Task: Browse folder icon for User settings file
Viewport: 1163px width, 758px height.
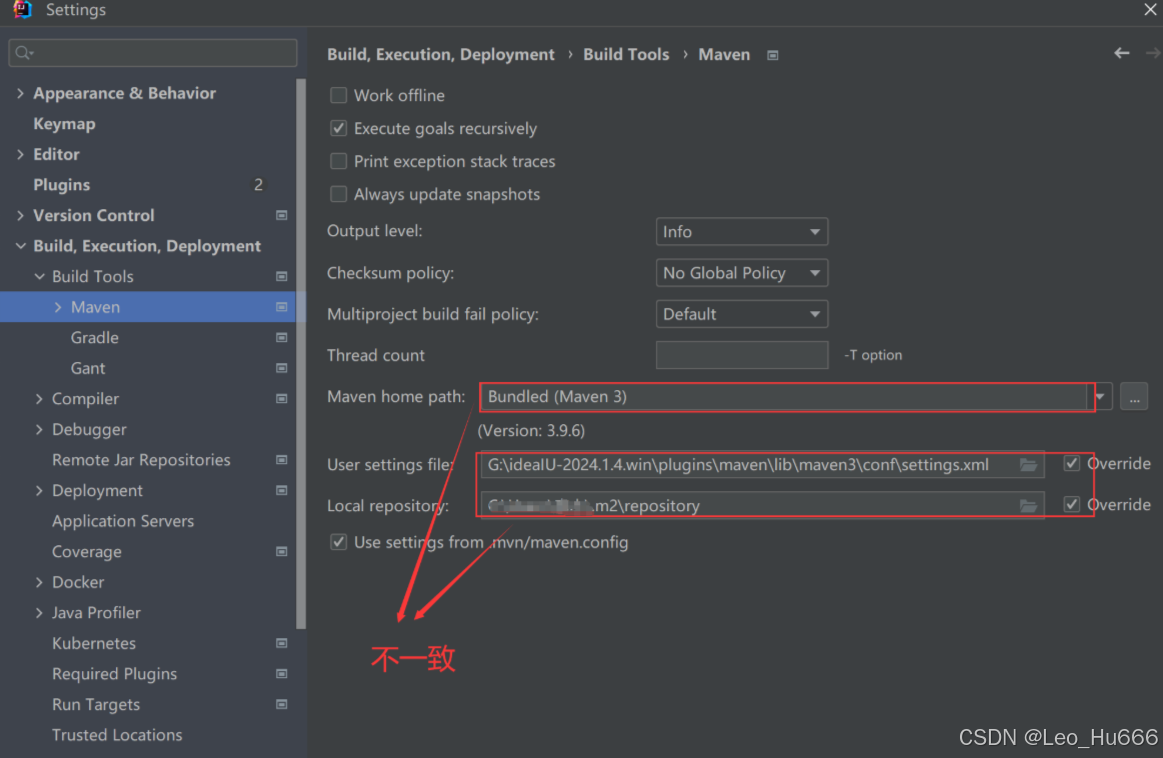Action: tap(1028, 465)
